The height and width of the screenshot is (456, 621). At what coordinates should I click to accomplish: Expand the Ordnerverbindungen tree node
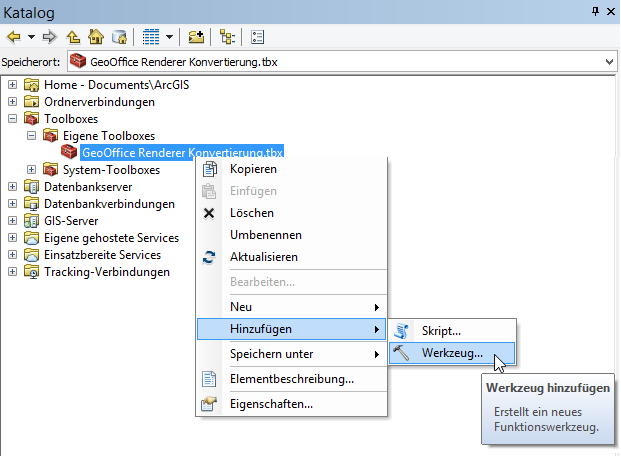click(13, 102)
